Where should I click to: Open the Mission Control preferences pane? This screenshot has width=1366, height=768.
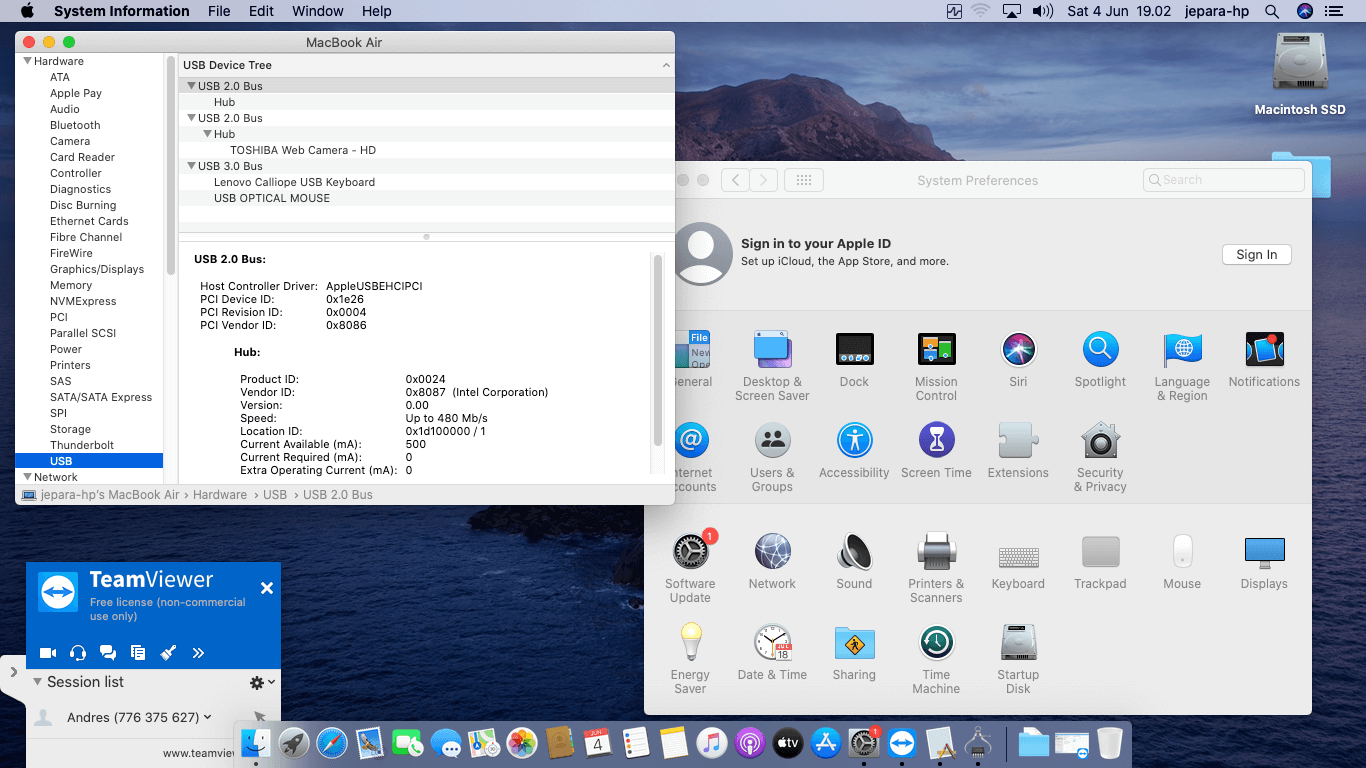tap(936, 351)
